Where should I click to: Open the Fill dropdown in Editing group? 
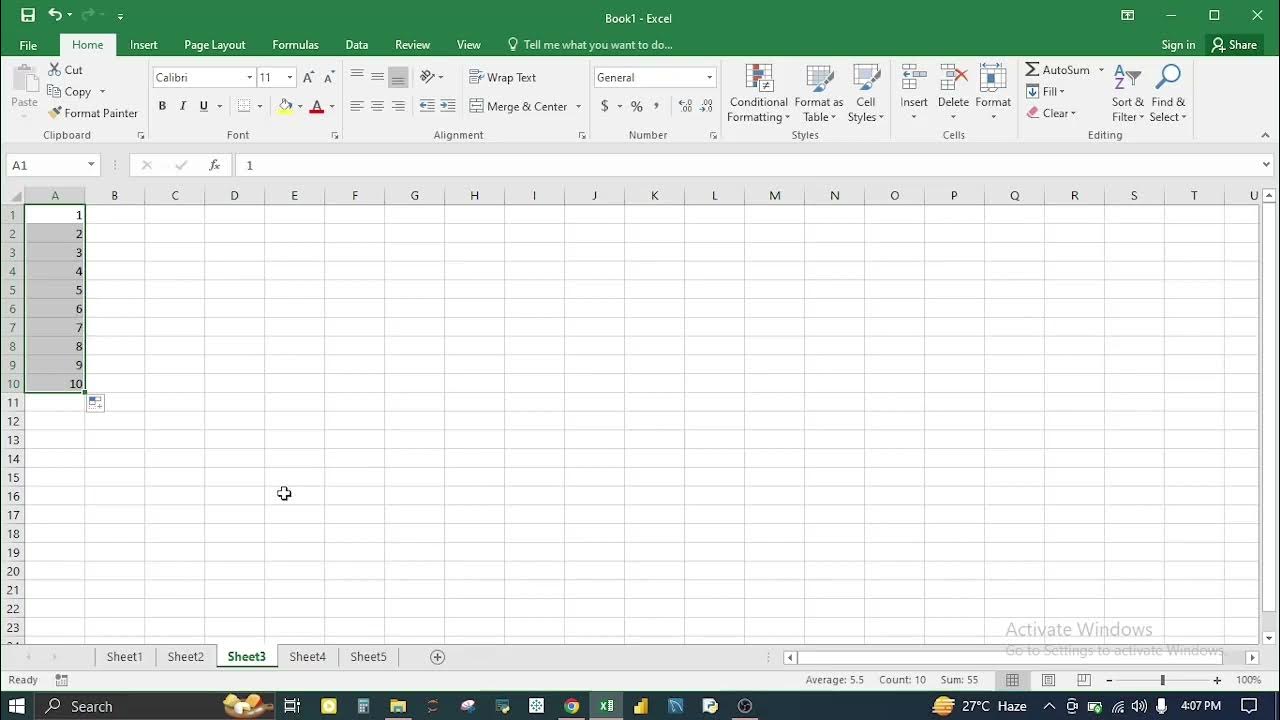click(x=1046, y=91)
